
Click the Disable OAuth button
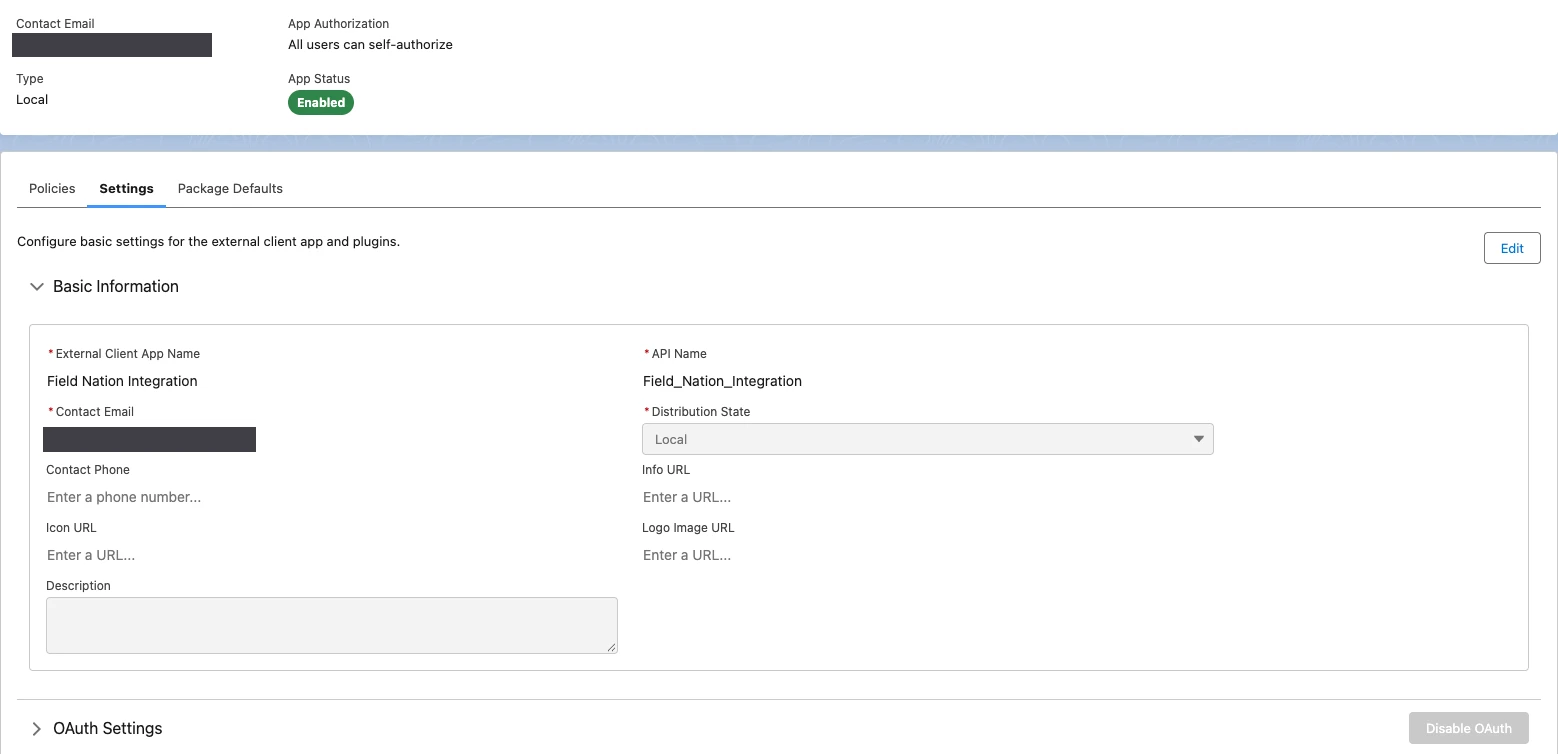(x=1468, y=728)
